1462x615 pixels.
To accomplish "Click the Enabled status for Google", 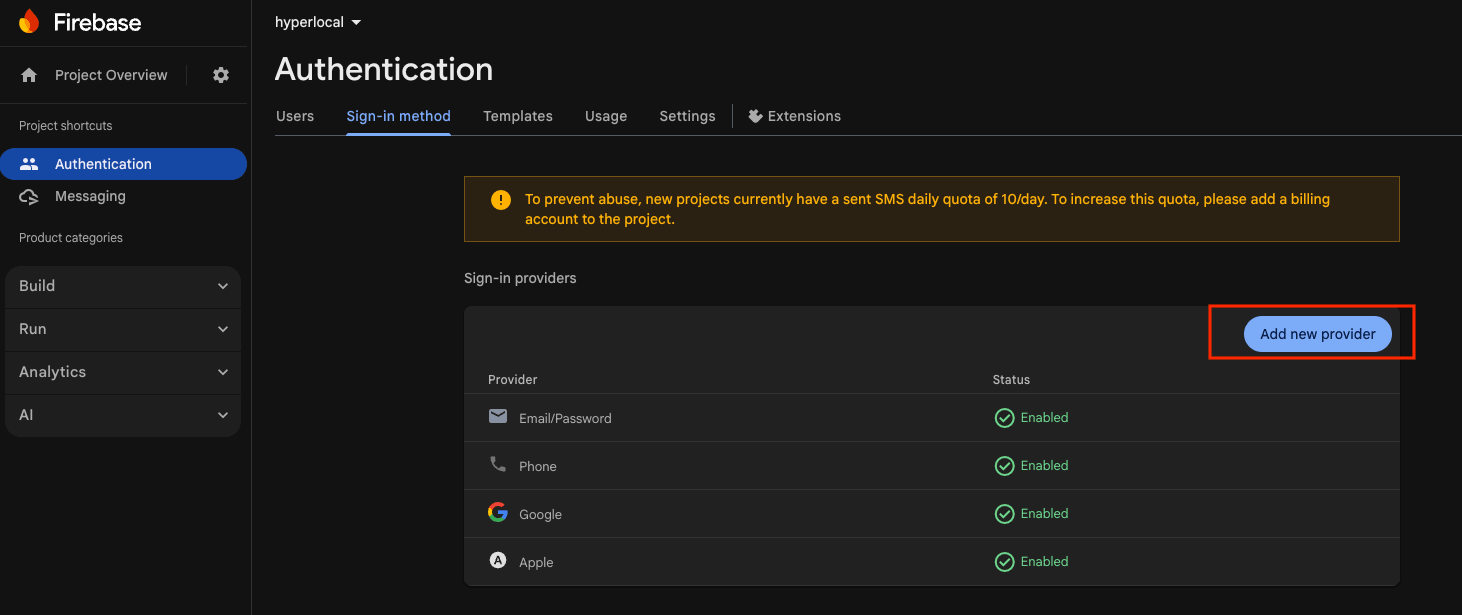I will tap(1044, 514).
